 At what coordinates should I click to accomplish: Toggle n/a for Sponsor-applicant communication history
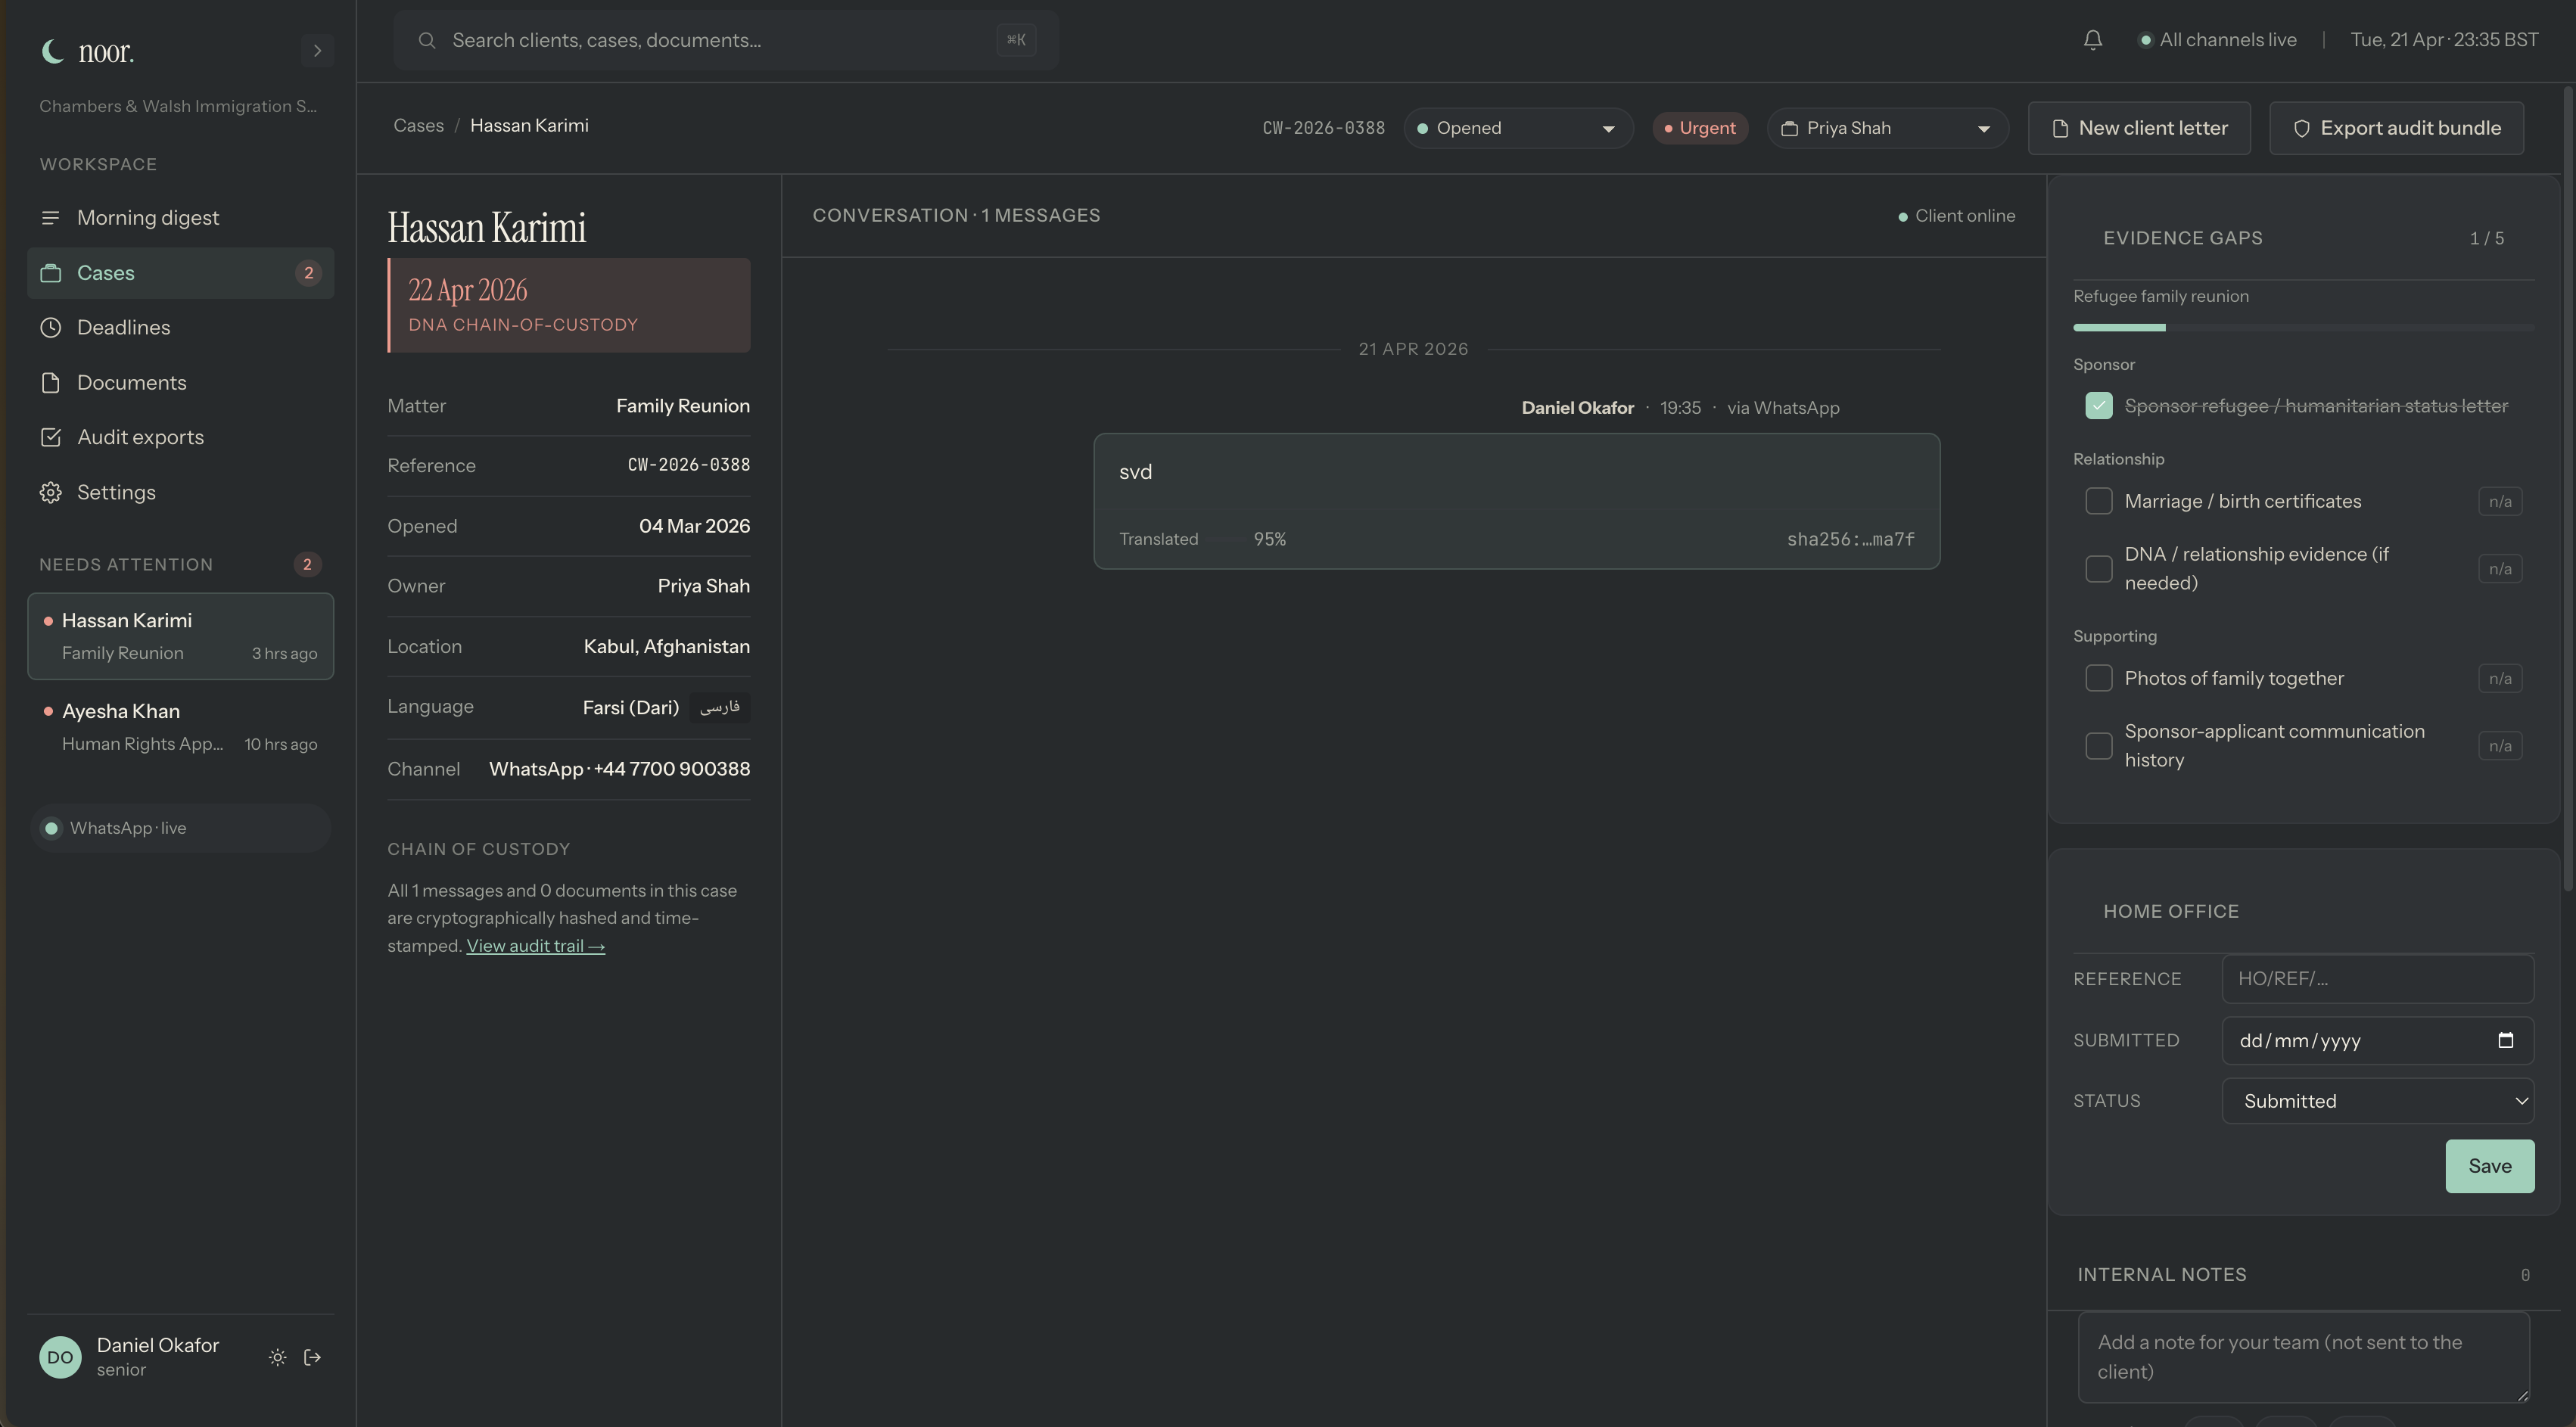point(2500,745)
